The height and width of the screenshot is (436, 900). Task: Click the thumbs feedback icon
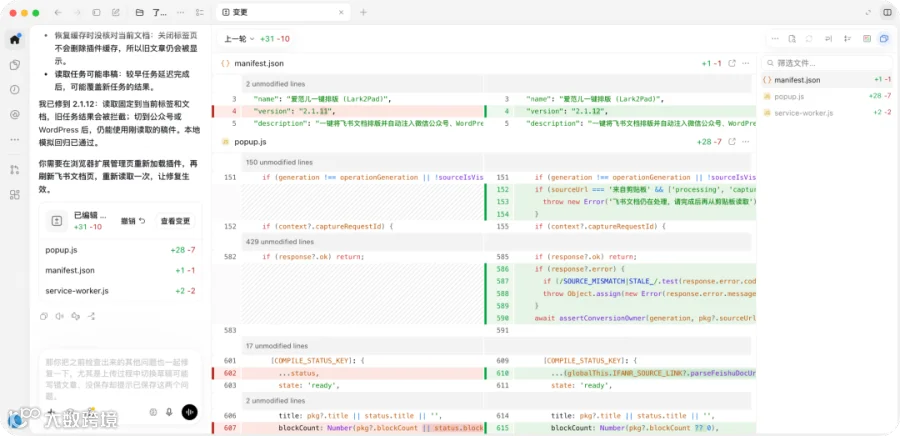(75, 316)
